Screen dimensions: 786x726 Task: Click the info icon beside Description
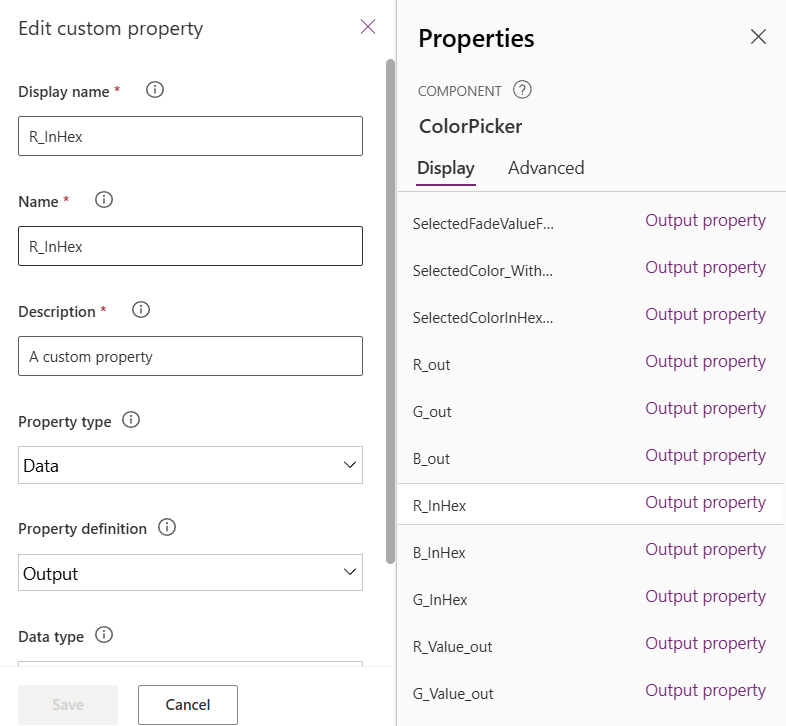(141, 309)
